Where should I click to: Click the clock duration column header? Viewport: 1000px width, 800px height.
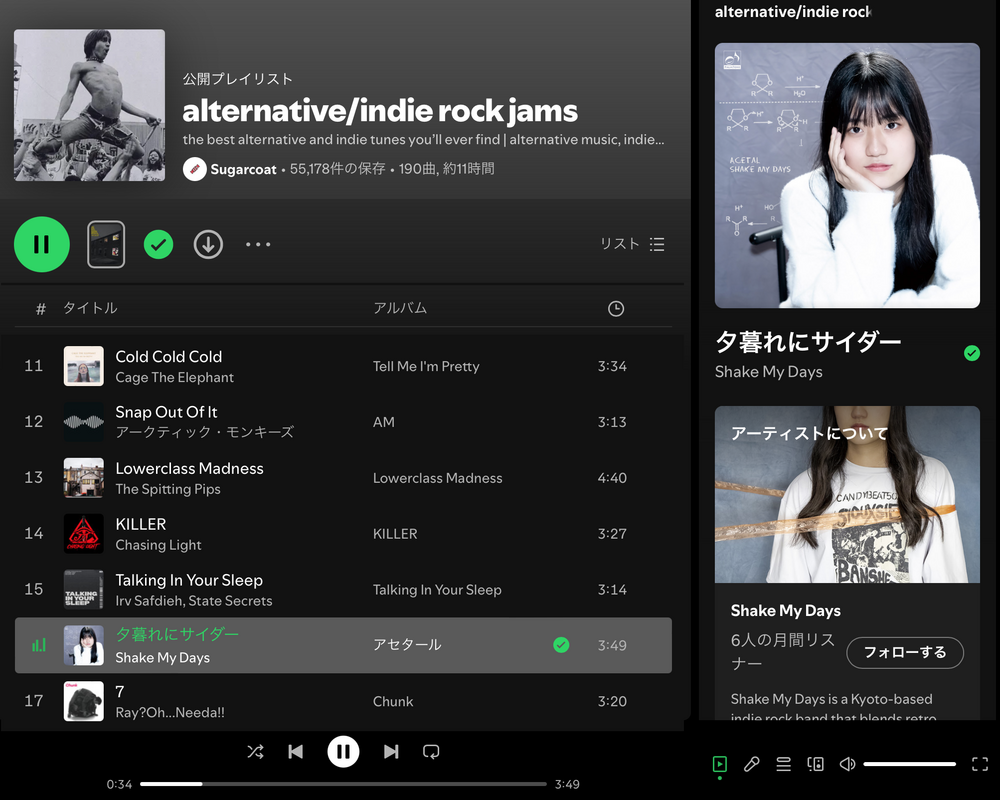(615, 309)
